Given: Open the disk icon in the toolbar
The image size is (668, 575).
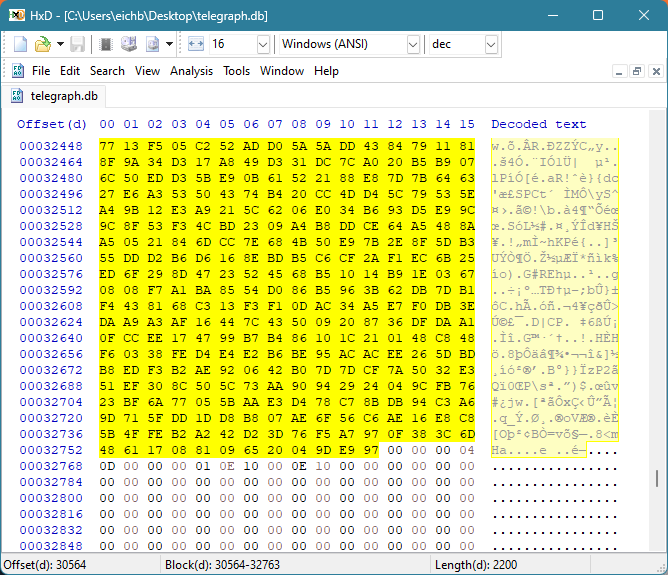Looking at the screenshot, I should (129, 44).
